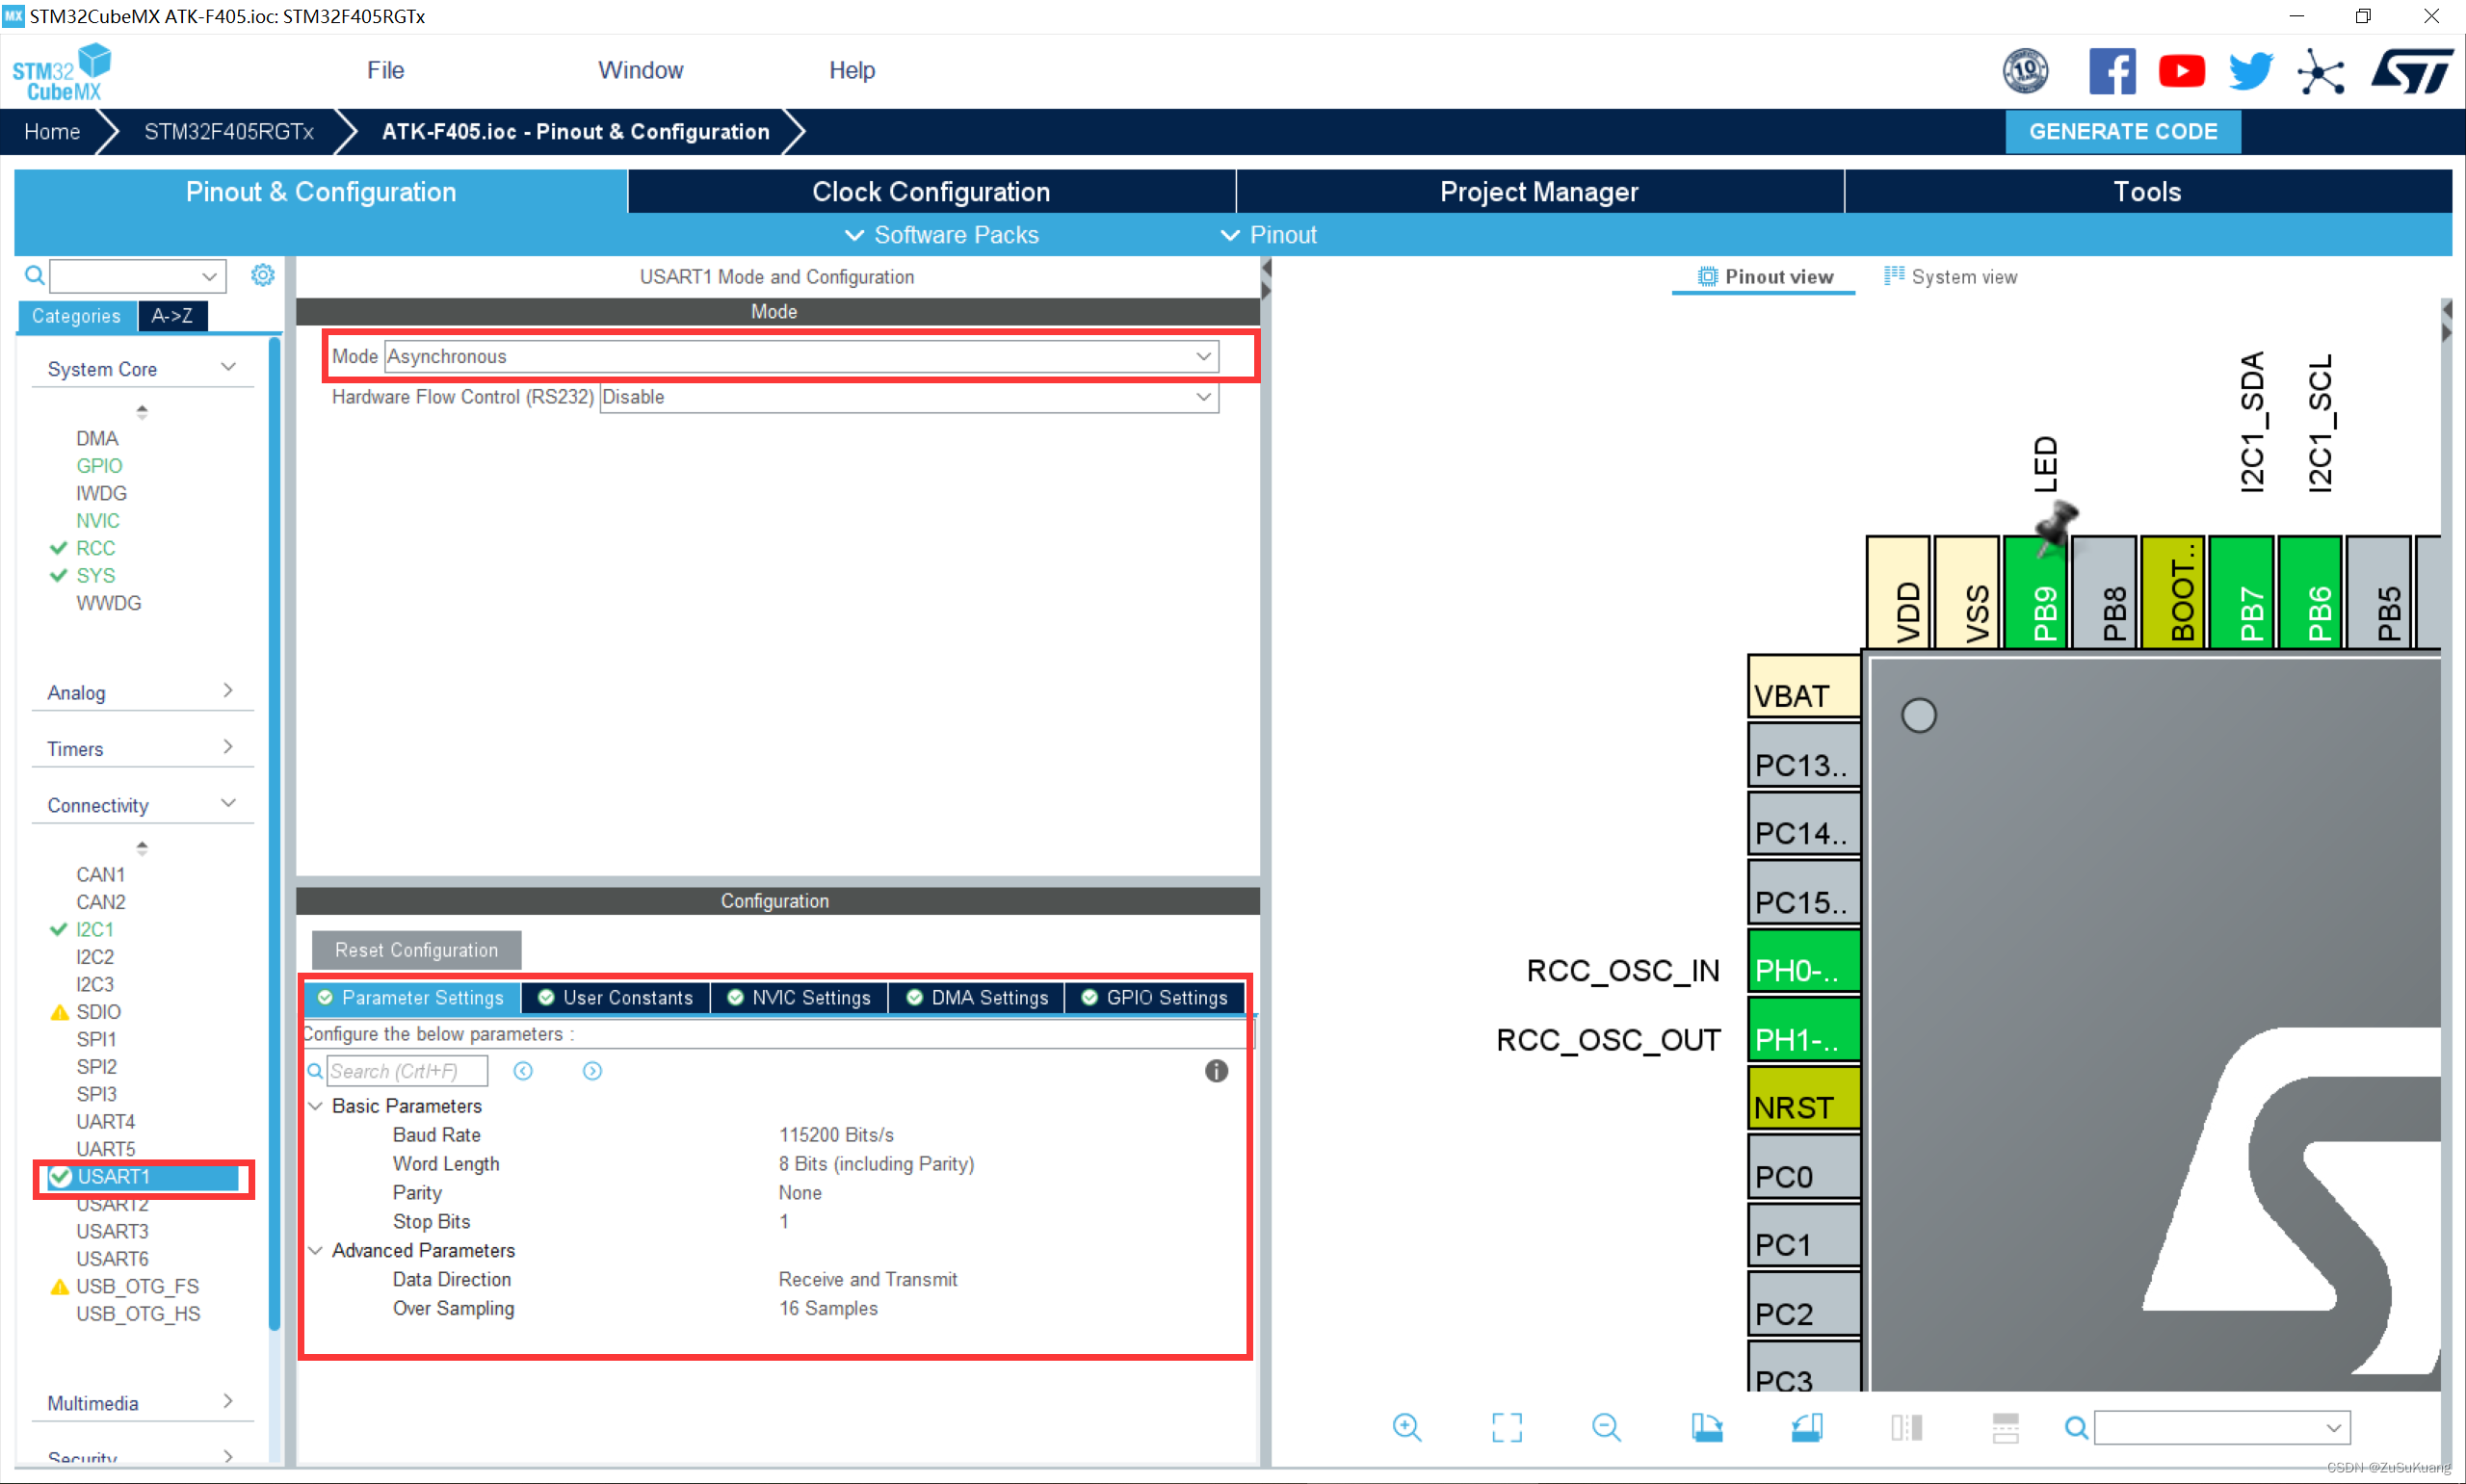Open the NVIC Settings tab
The height and width of the screenshot is (1484, 2466).
click(799, 998)
